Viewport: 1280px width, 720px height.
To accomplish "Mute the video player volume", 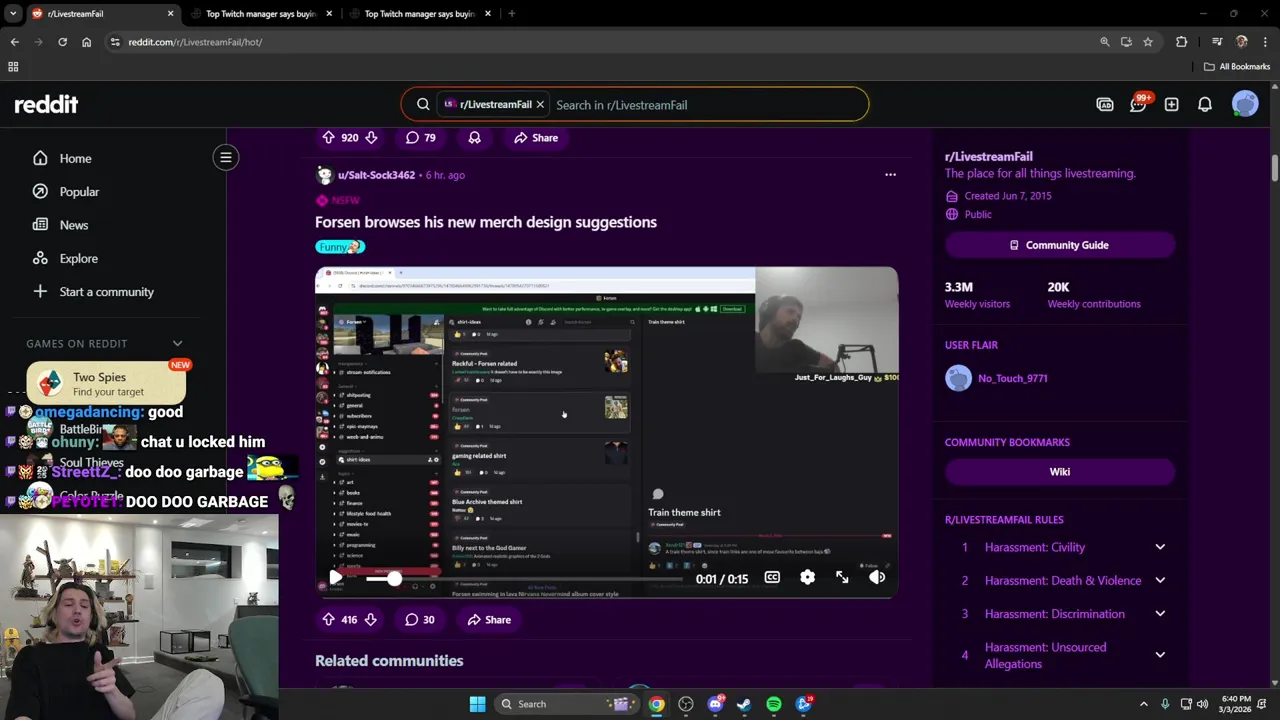I will click(877, 578).
